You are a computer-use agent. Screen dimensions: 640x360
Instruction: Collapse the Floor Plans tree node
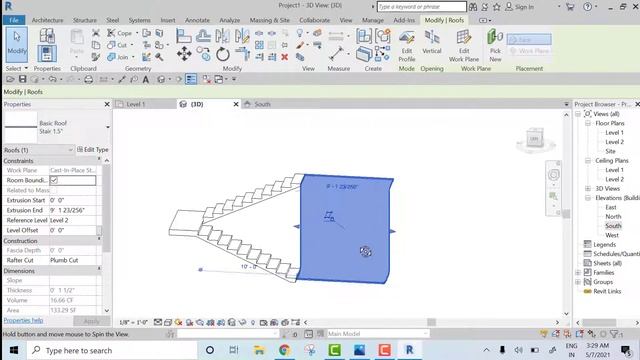[x=588, y=123]
